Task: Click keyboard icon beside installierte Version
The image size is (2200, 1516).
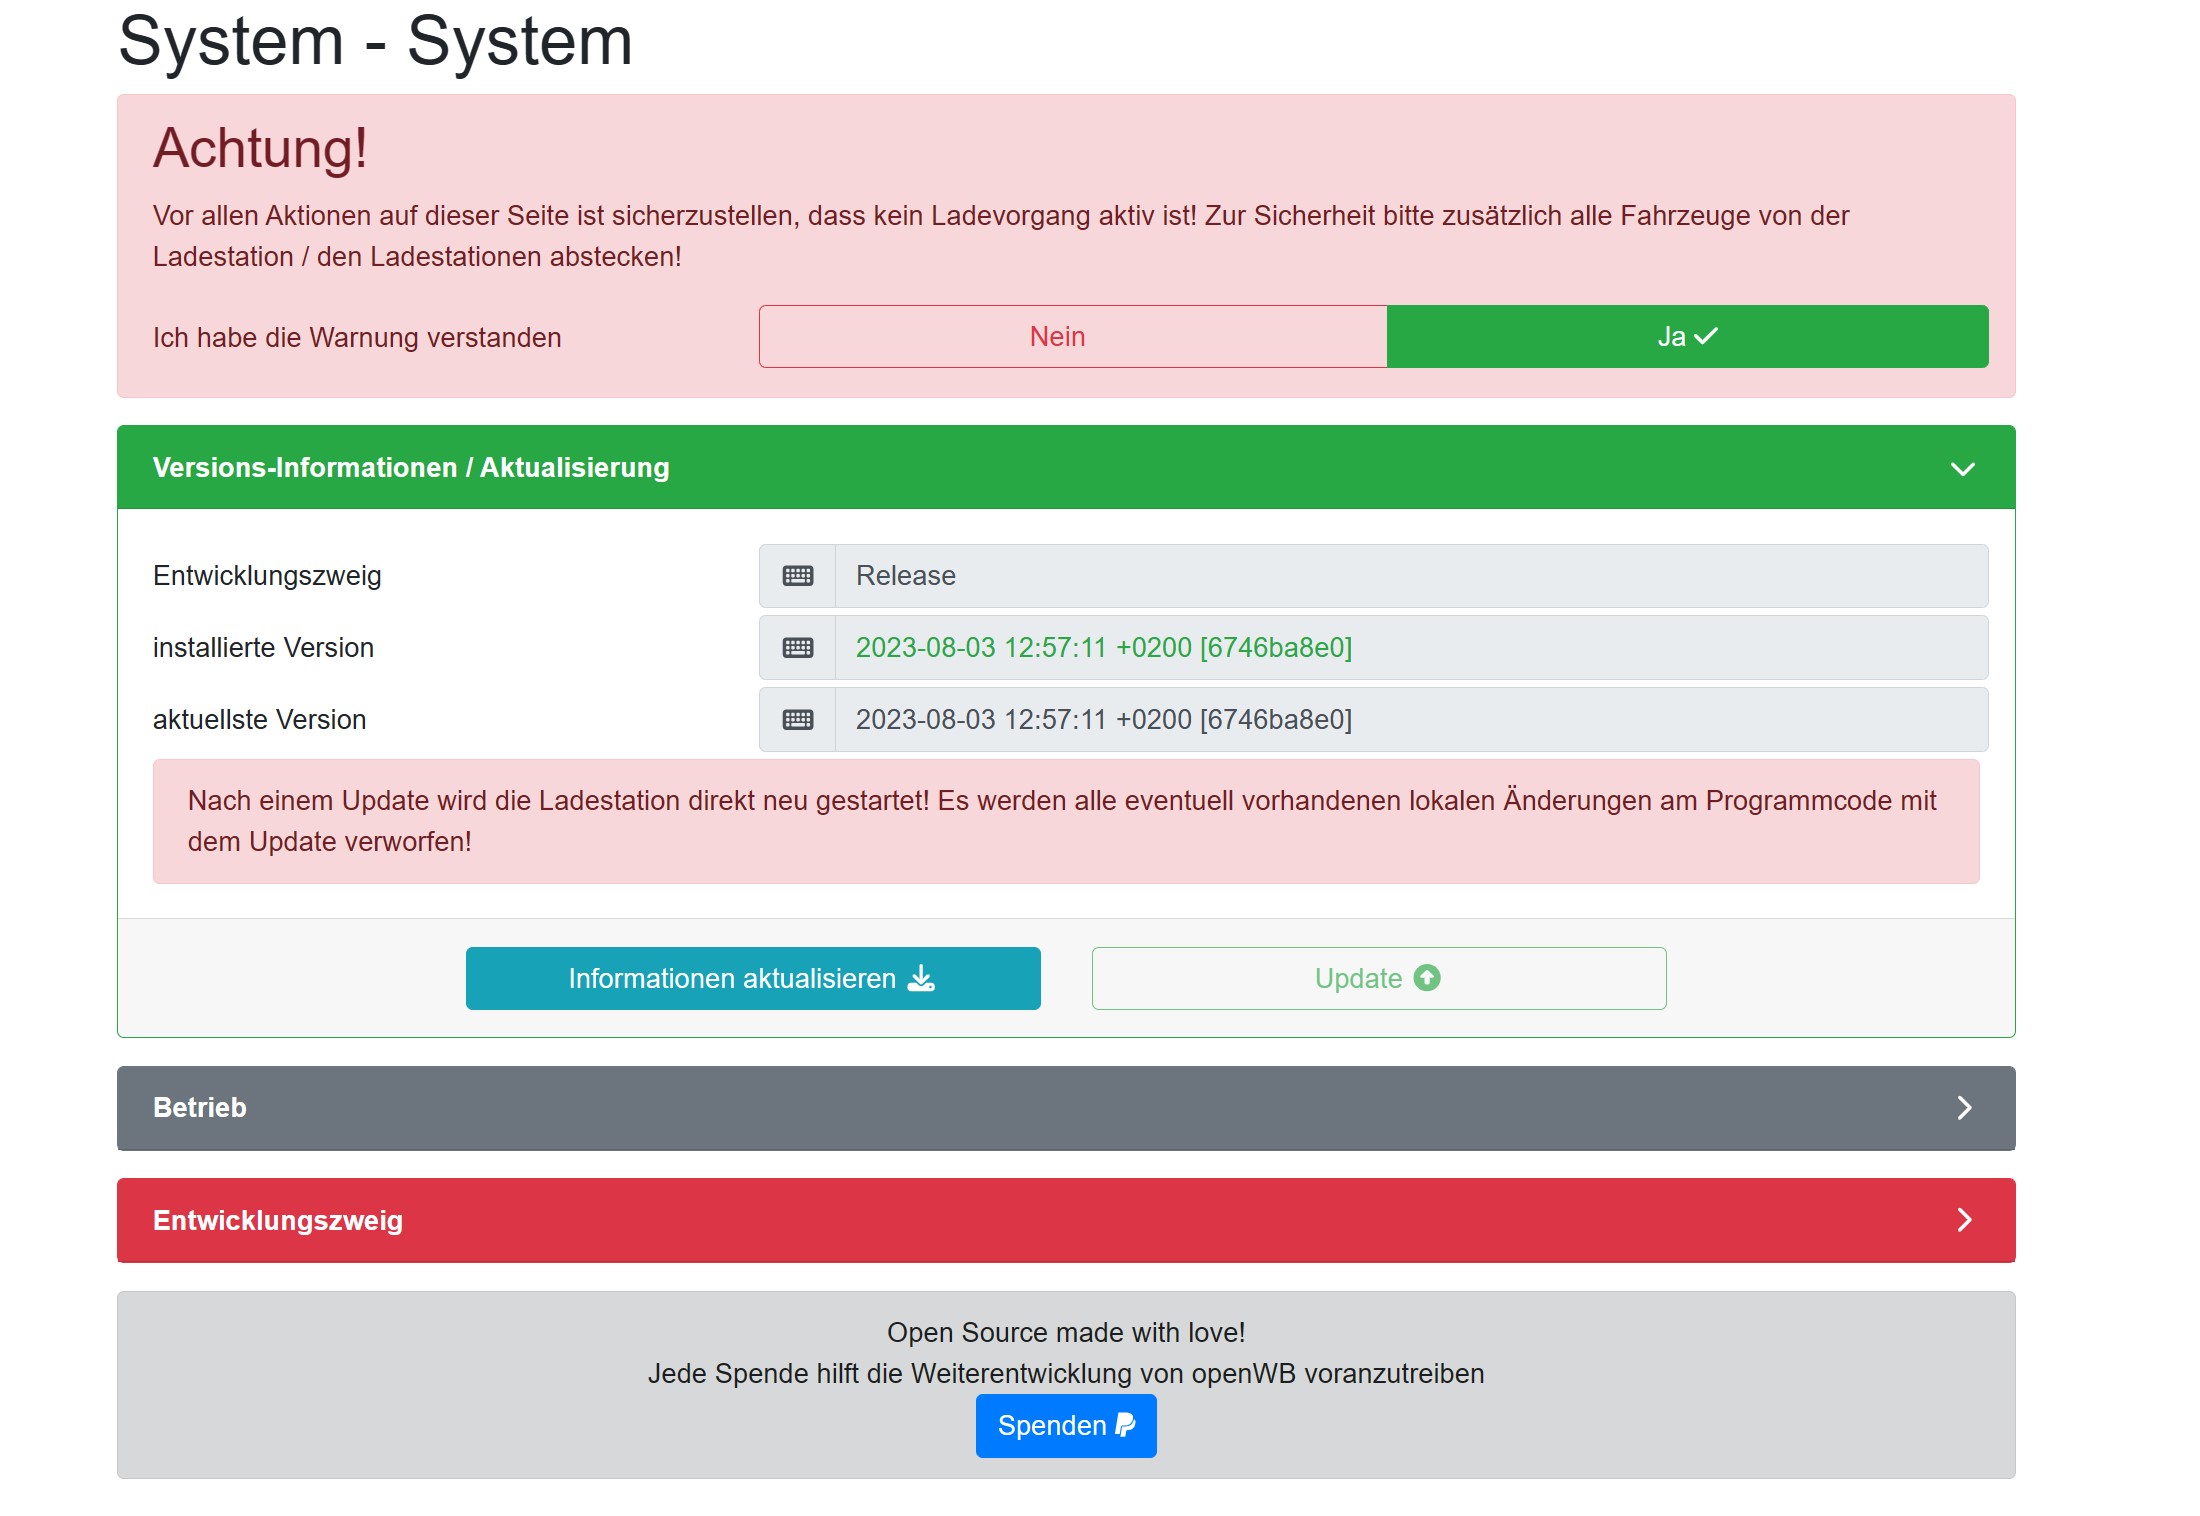Action: pos(797,648)
